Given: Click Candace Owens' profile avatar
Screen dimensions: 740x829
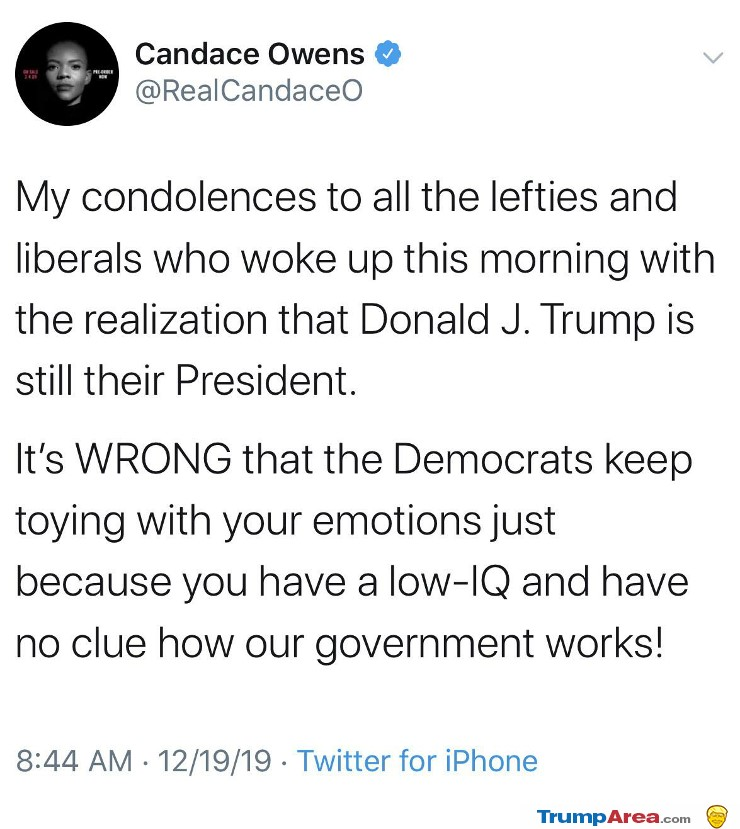Looking at the screenshot, I should point(70,74).
